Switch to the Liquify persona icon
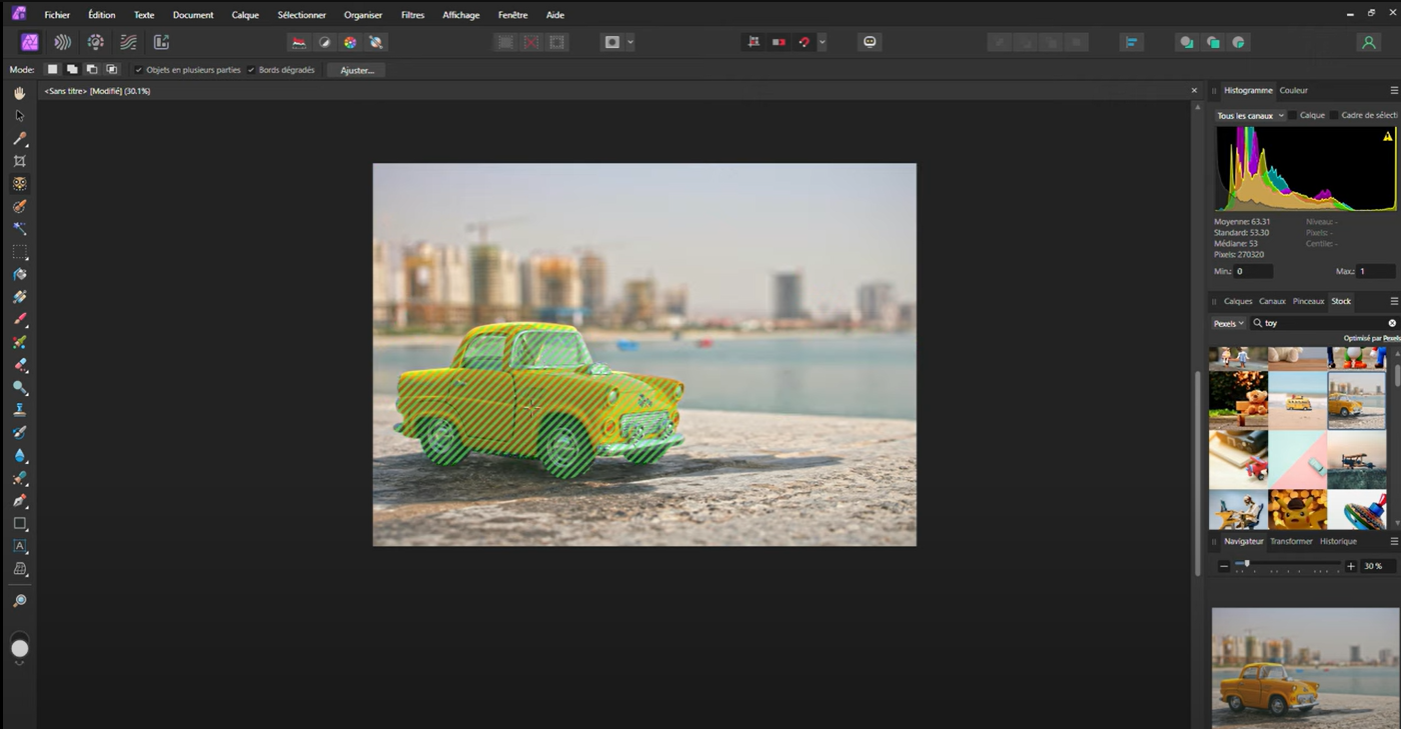The height and width of the screenshot is (729, 1401). [62, 42]
